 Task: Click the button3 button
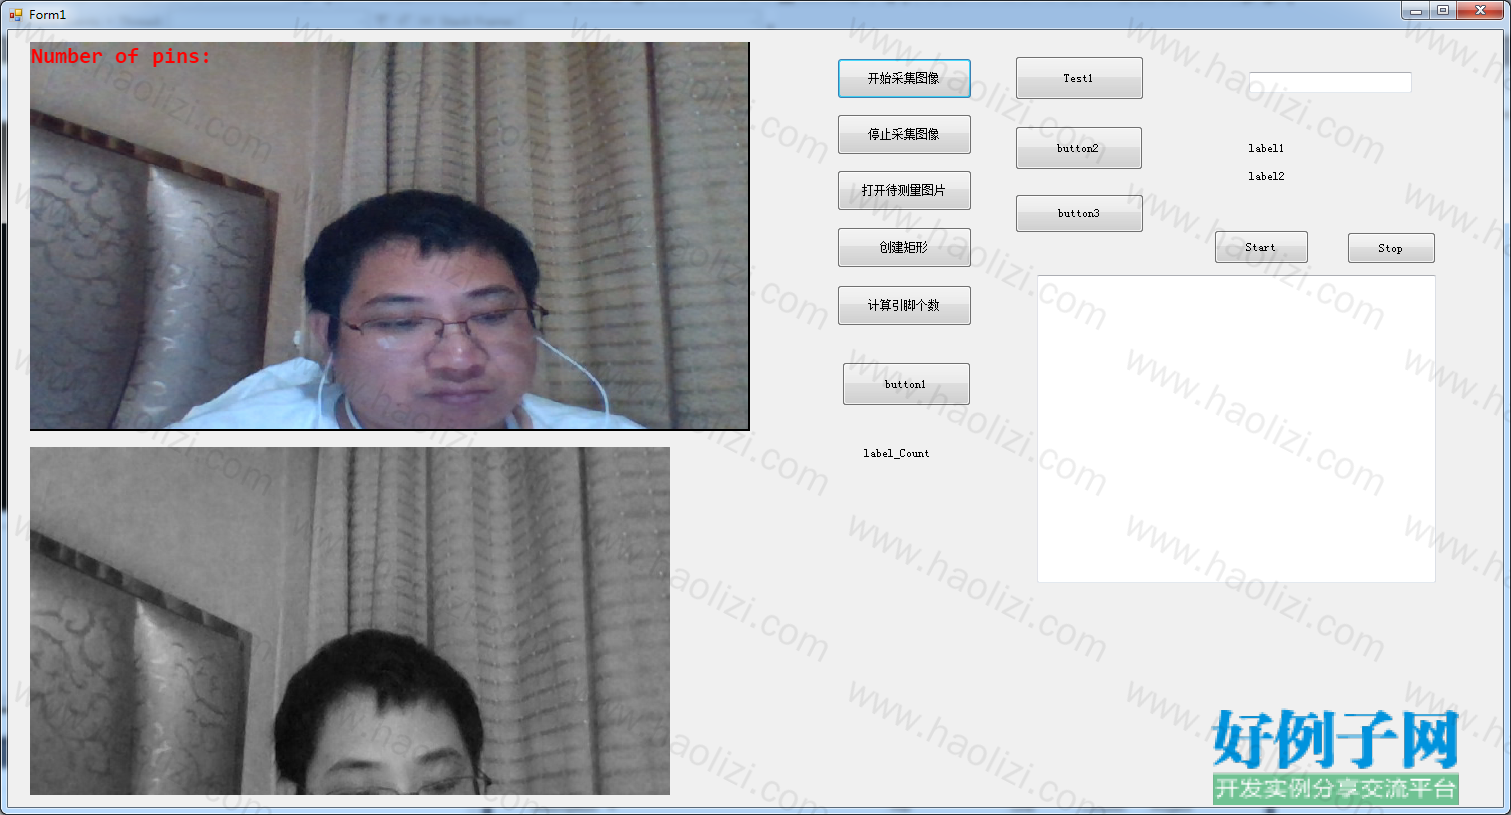point(1079,213)
